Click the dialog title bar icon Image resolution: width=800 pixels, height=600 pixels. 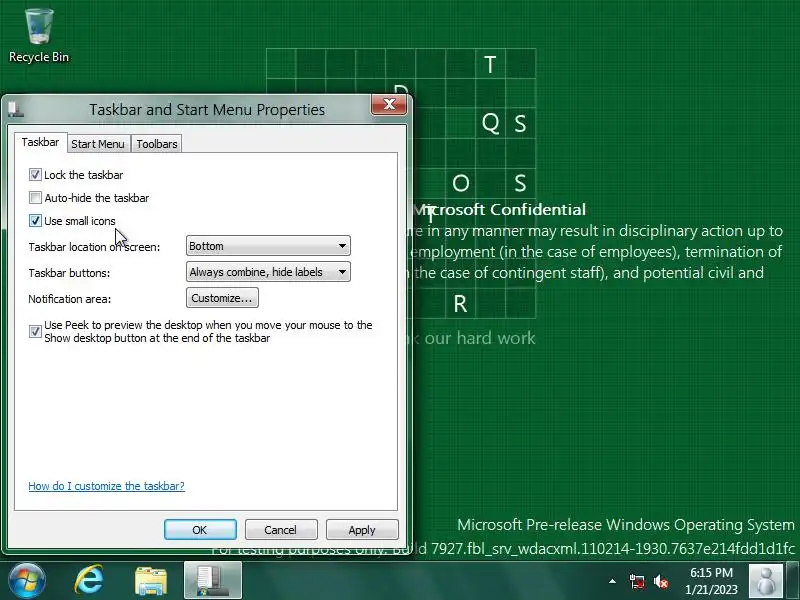(15, 109)
